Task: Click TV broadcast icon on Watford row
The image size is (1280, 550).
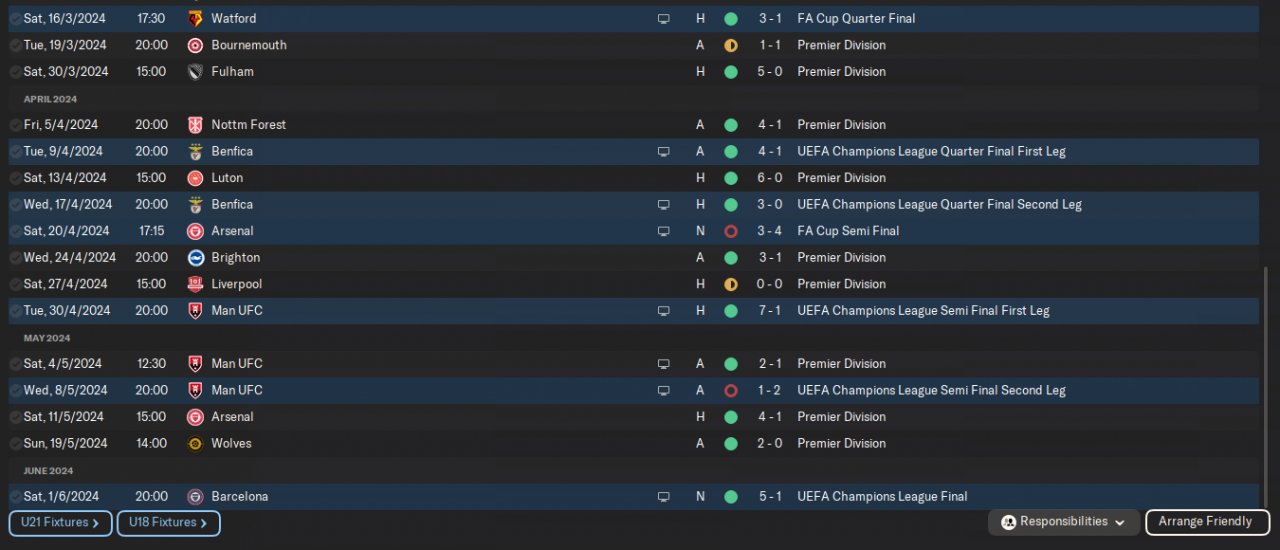Action: pyautogui.click(x=663, y=18)
